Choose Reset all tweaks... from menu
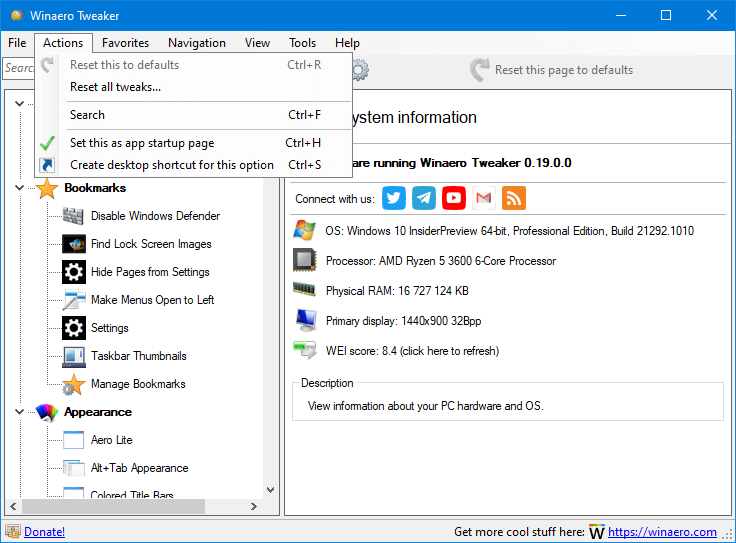The width and height of the screenshot is (736, 543). 194,87
